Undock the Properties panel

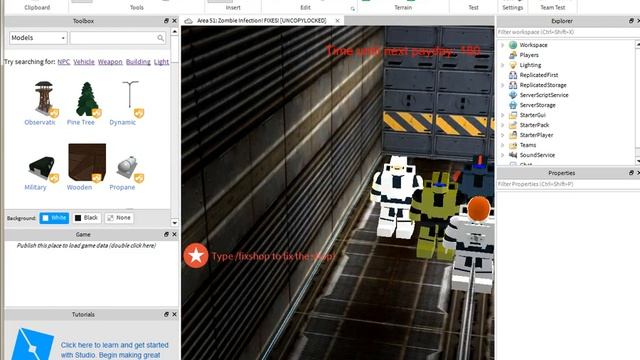click(631, 173)
